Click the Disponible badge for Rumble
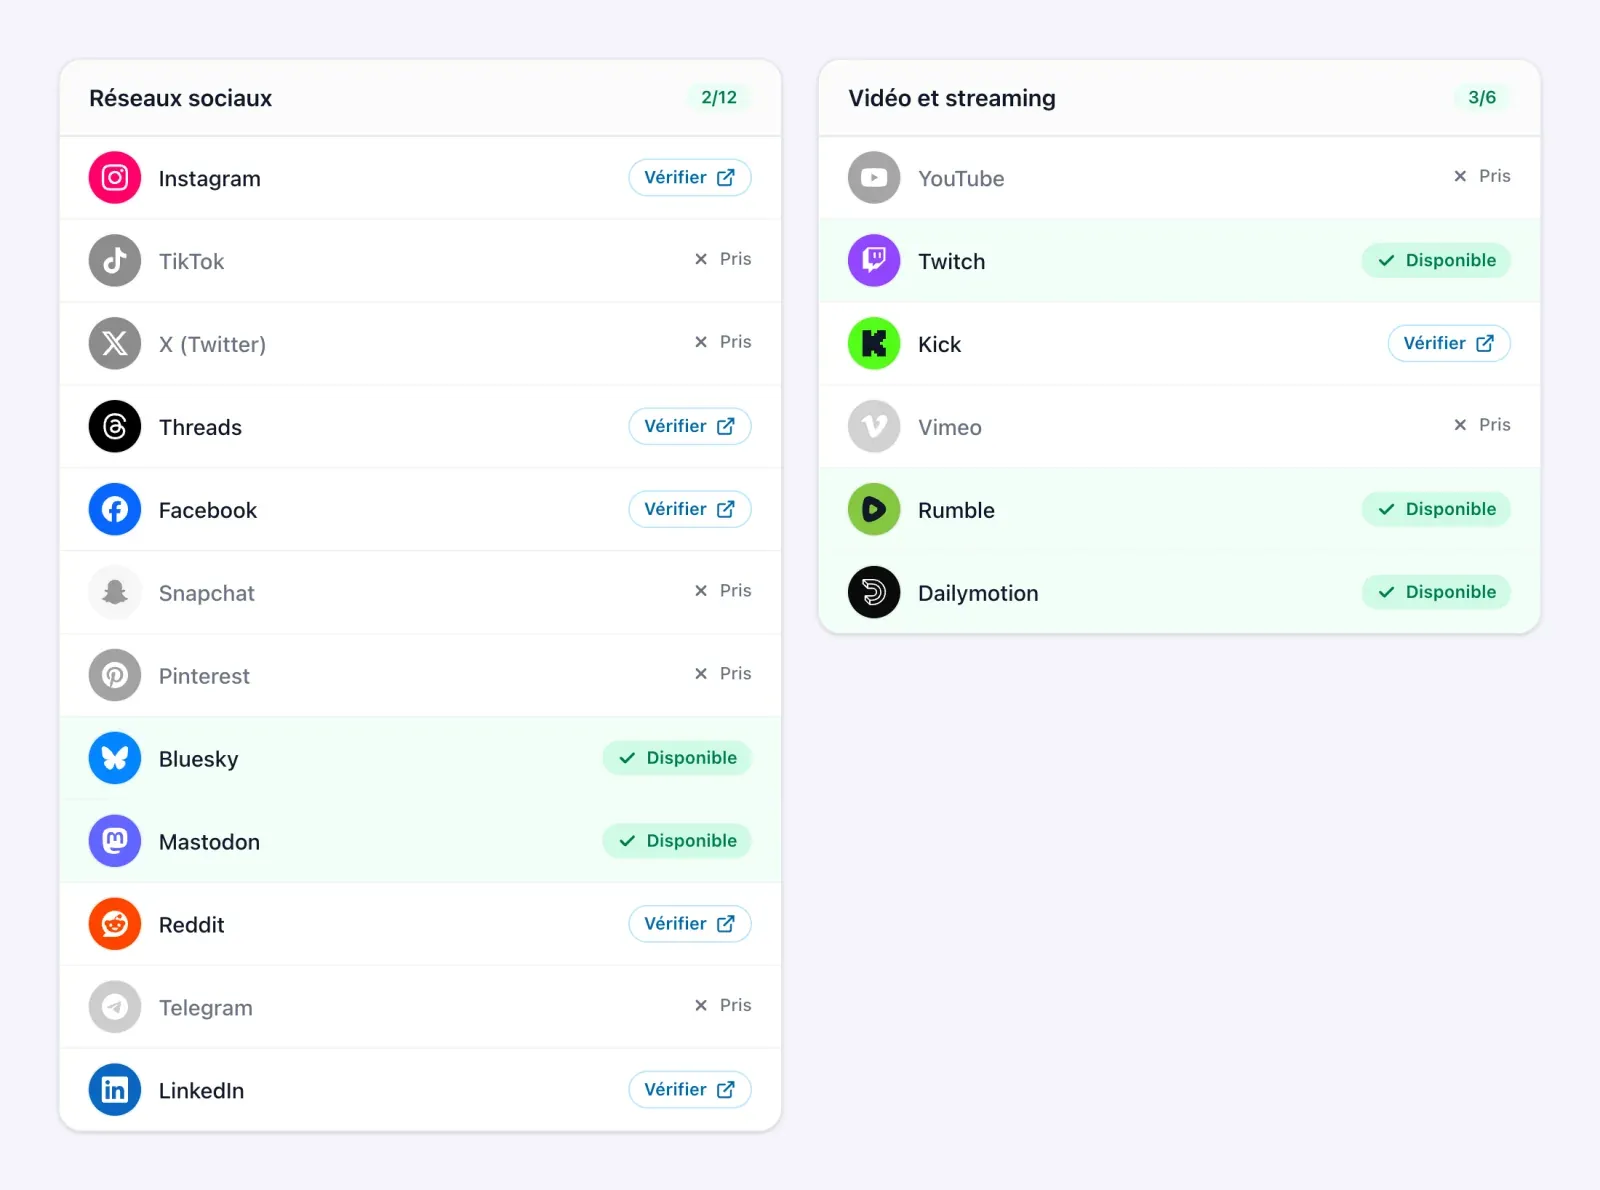 (x=1436, y=510)
